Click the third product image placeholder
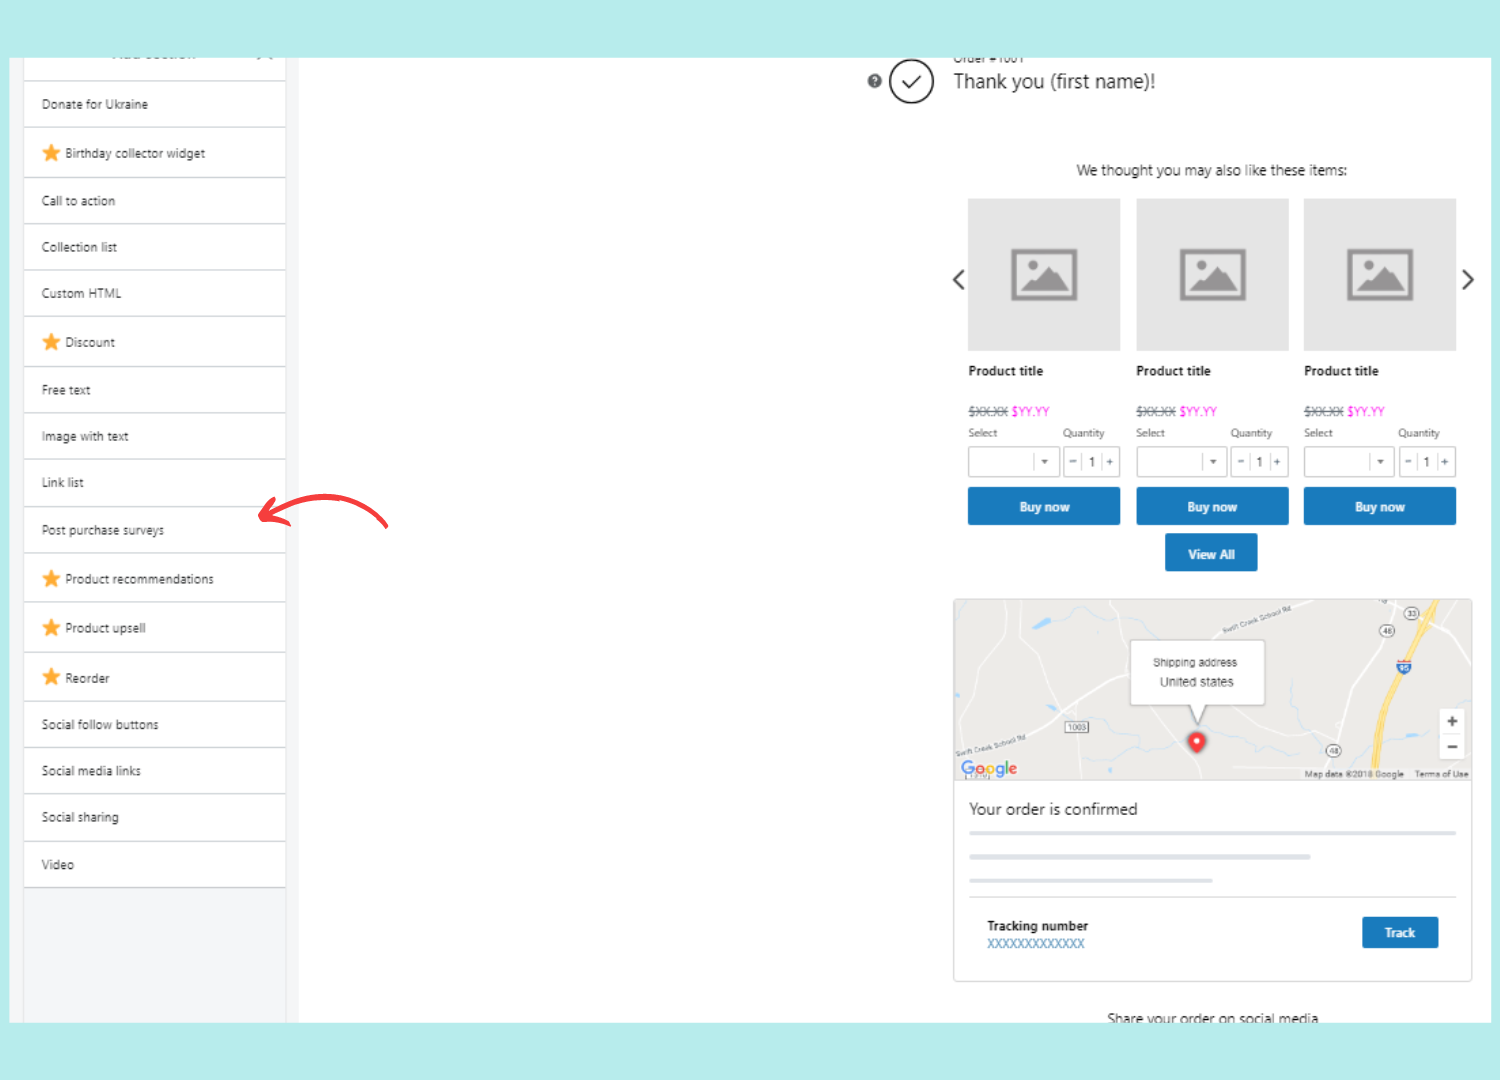1500x1080 pixels. tap(1380, 275)
